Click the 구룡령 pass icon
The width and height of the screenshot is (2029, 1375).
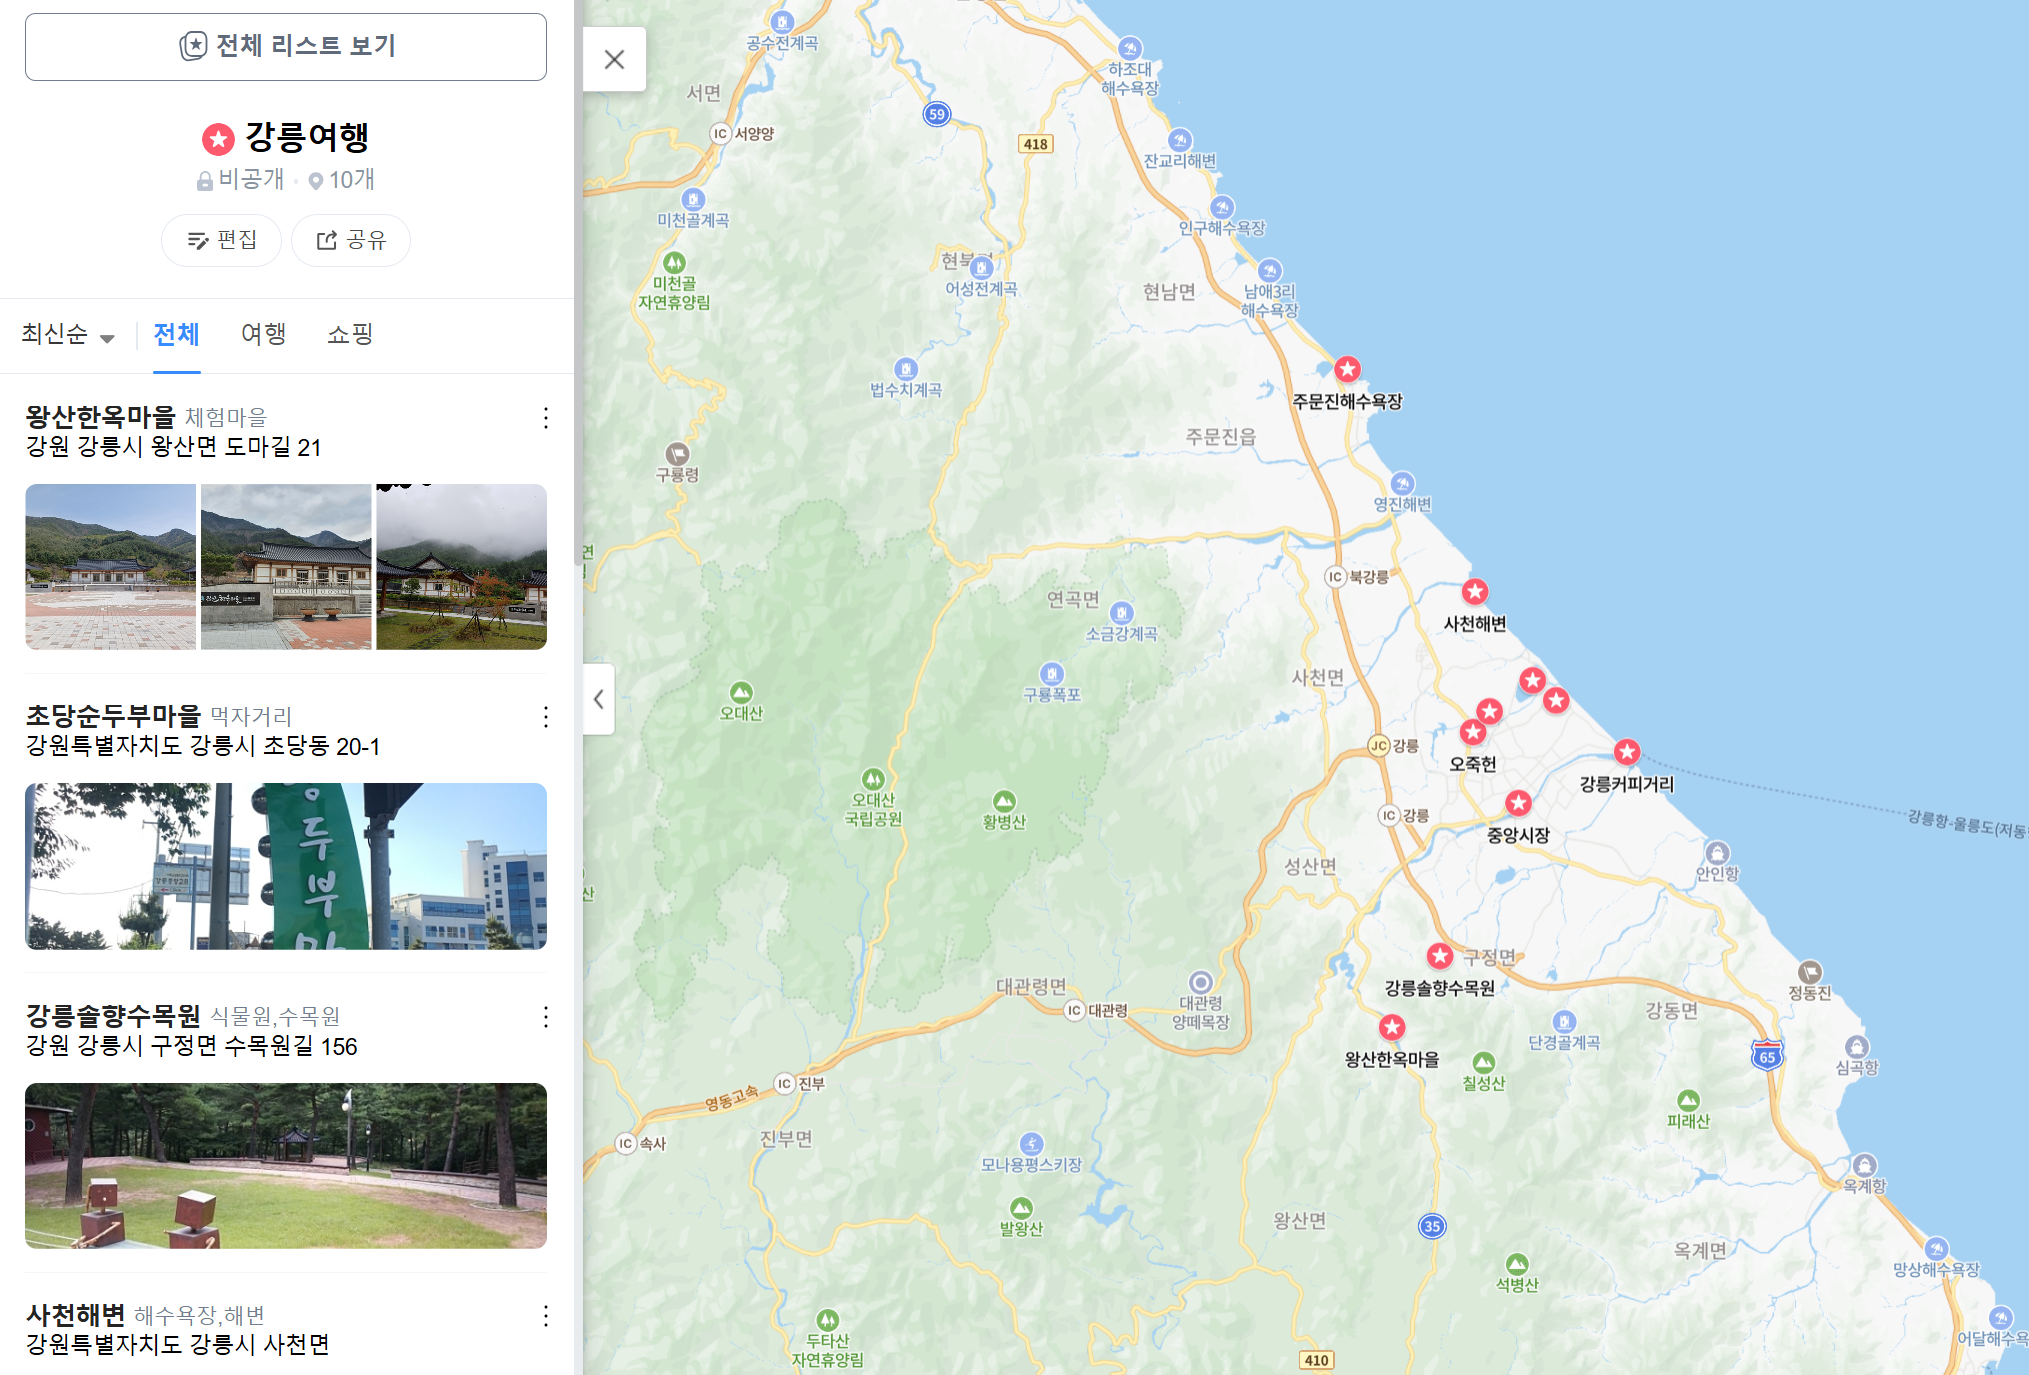pos(678,453)
